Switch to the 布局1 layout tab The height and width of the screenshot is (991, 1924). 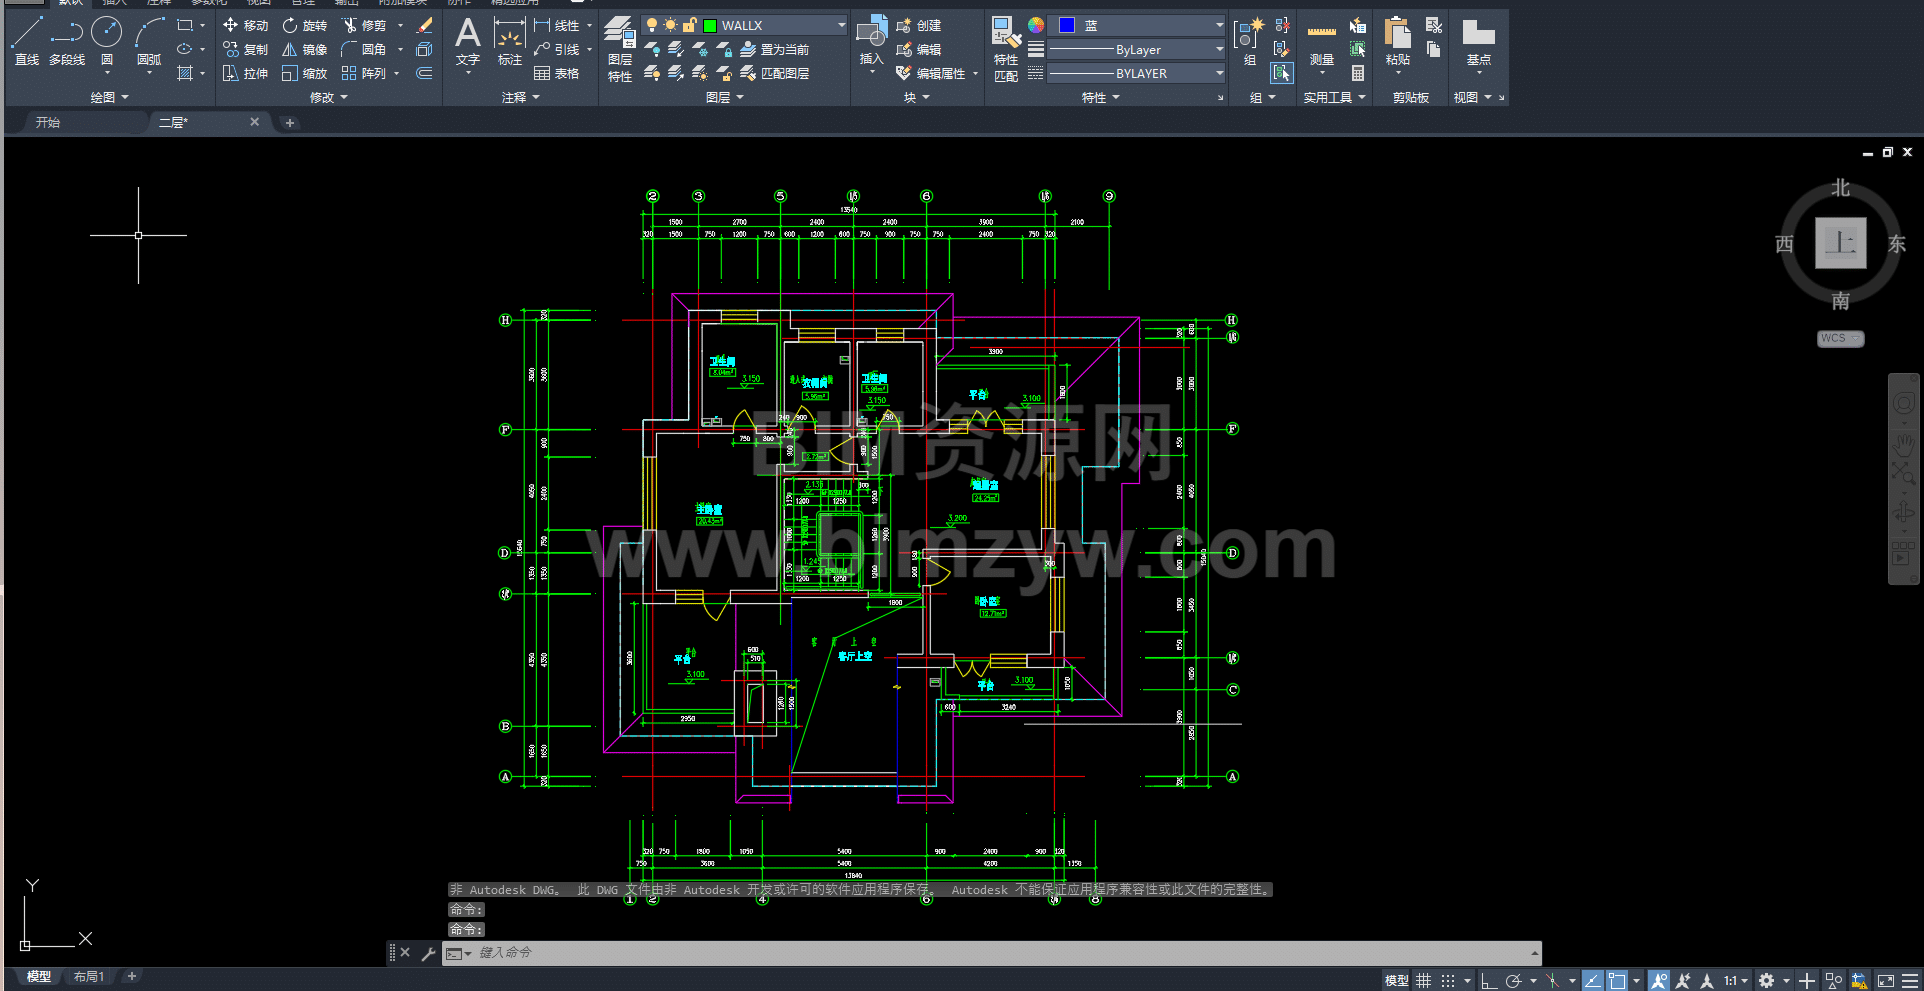89,976
